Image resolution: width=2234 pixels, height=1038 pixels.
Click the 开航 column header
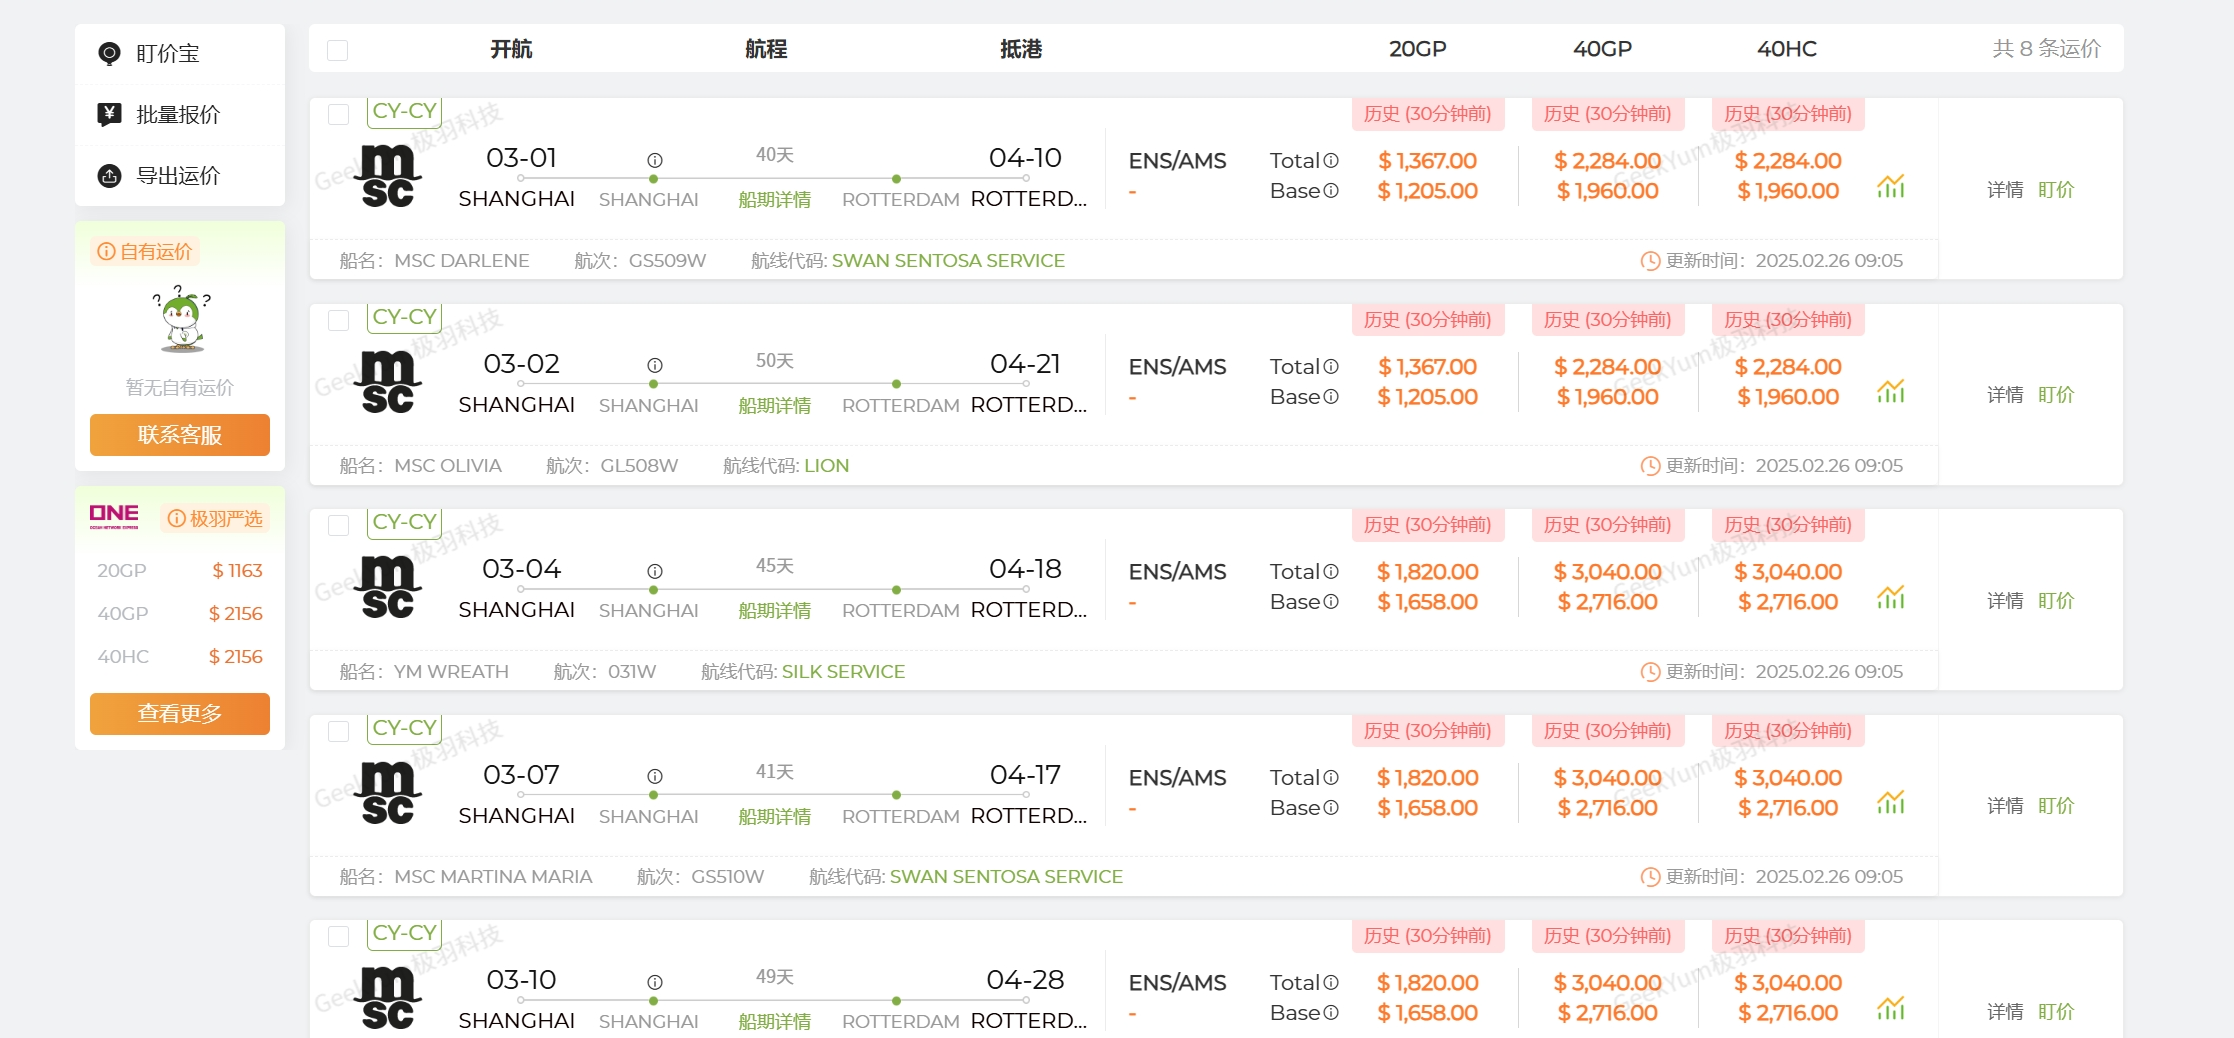pyautogui.click(x=511, y=49)
